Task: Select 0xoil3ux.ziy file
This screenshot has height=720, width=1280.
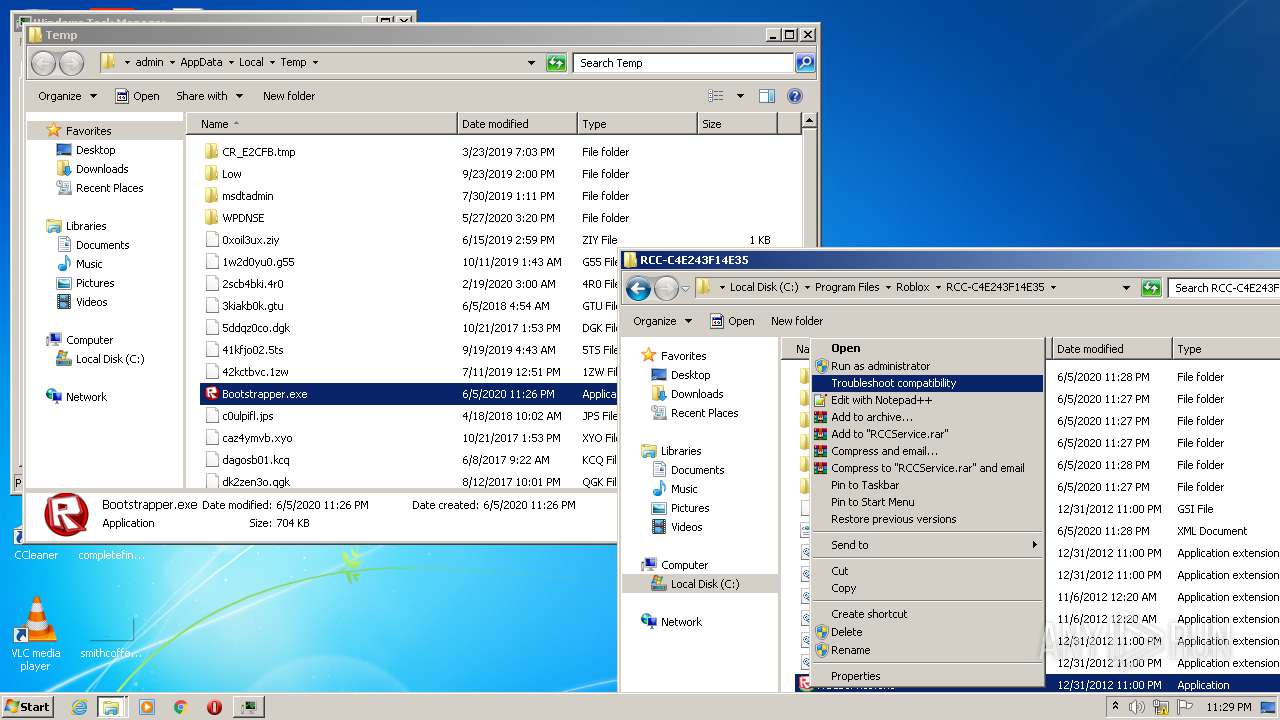Action: pyautogui.click(x=250, y=240)
